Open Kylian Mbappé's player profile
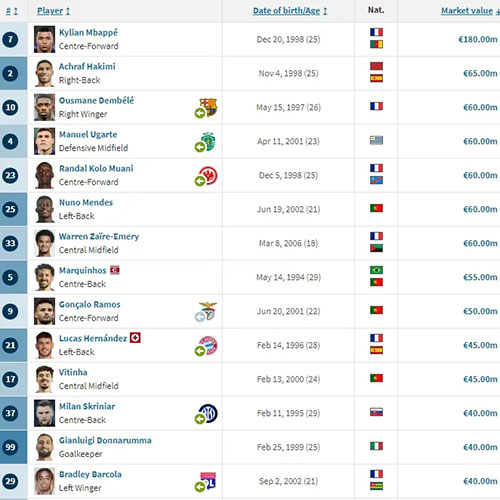Screen dimensions: 500x500 (88, 32)
